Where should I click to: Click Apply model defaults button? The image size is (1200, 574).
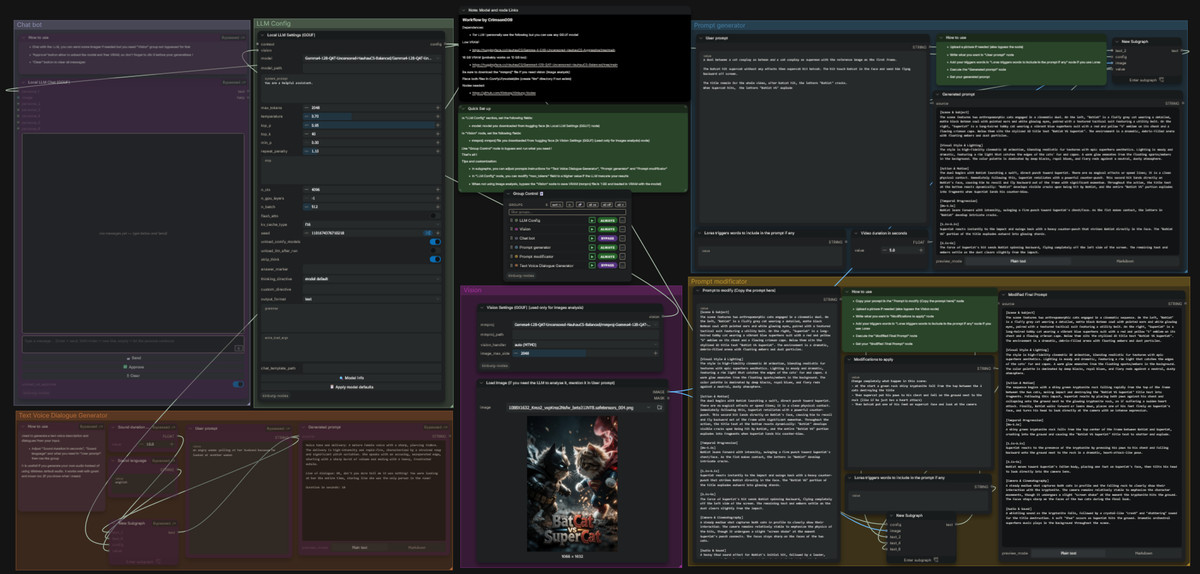click(352, 387)
